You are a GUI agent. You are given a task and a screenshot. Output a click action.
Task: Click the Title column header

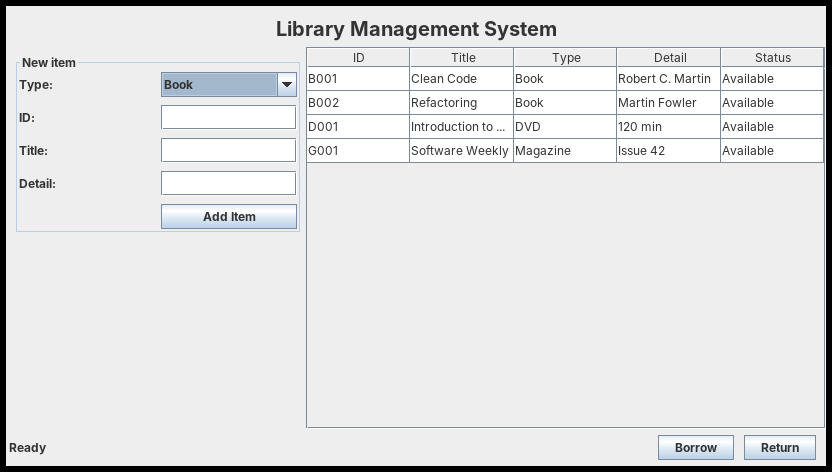point(462,57)
